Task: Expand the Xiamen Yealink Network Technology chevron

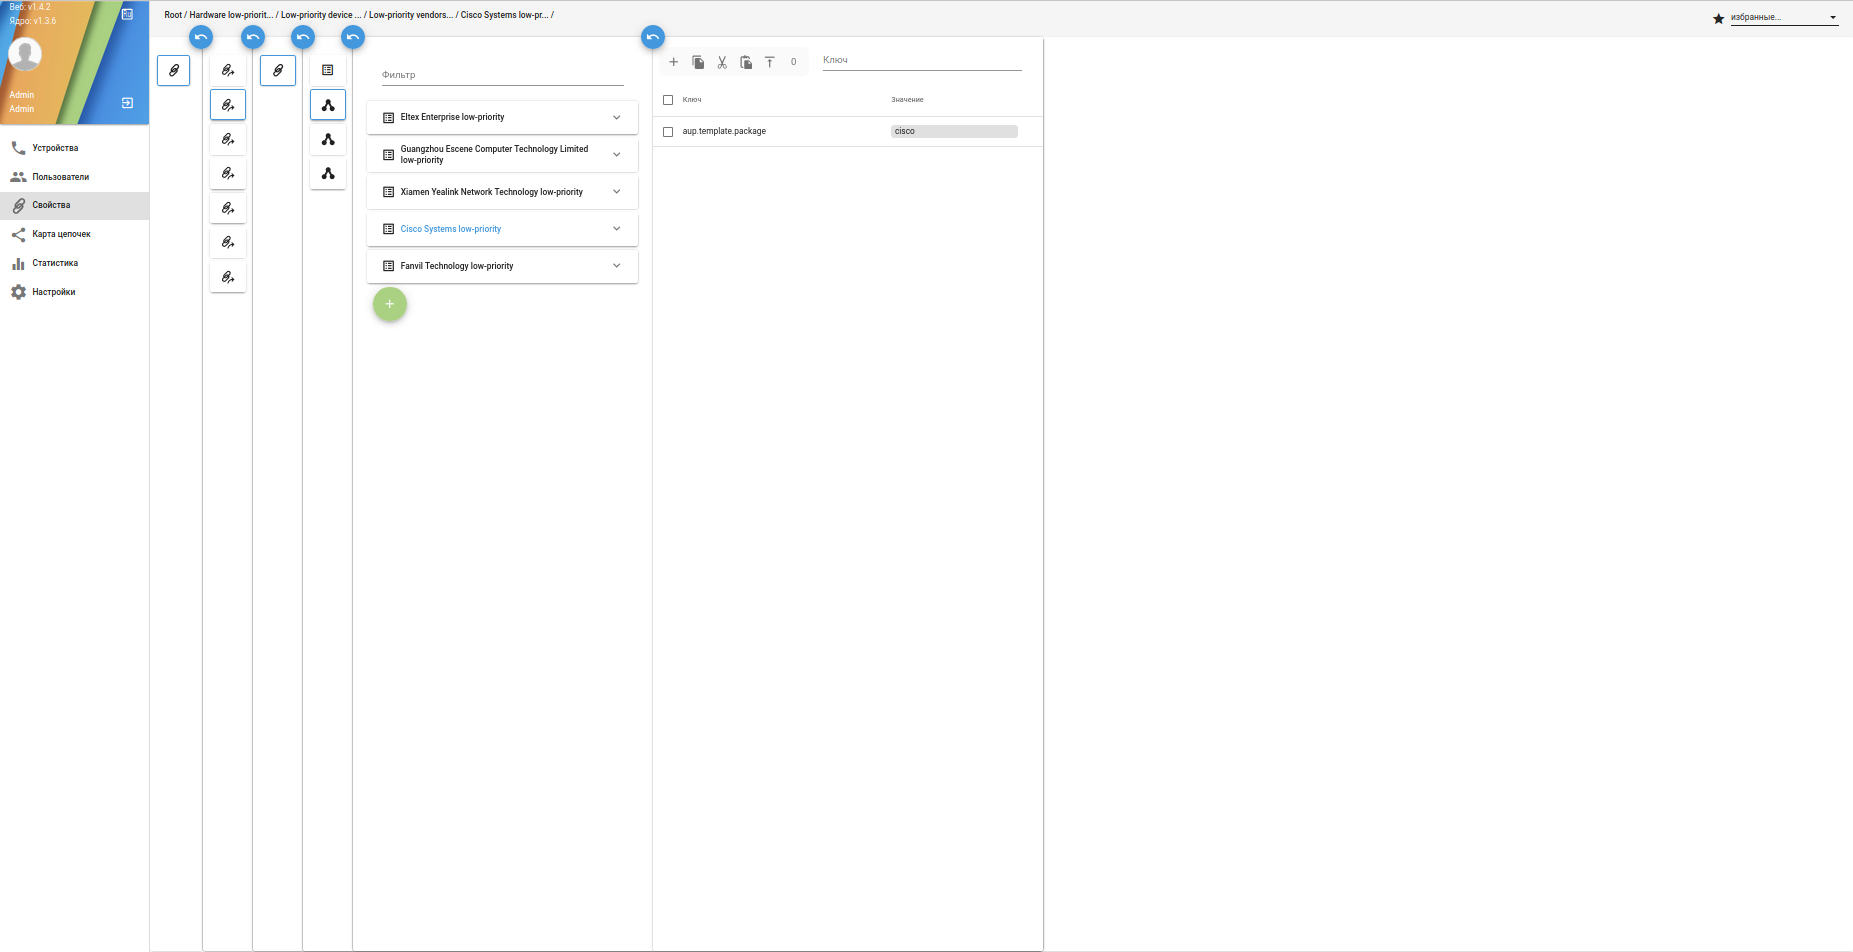Action: click(617, 191)
